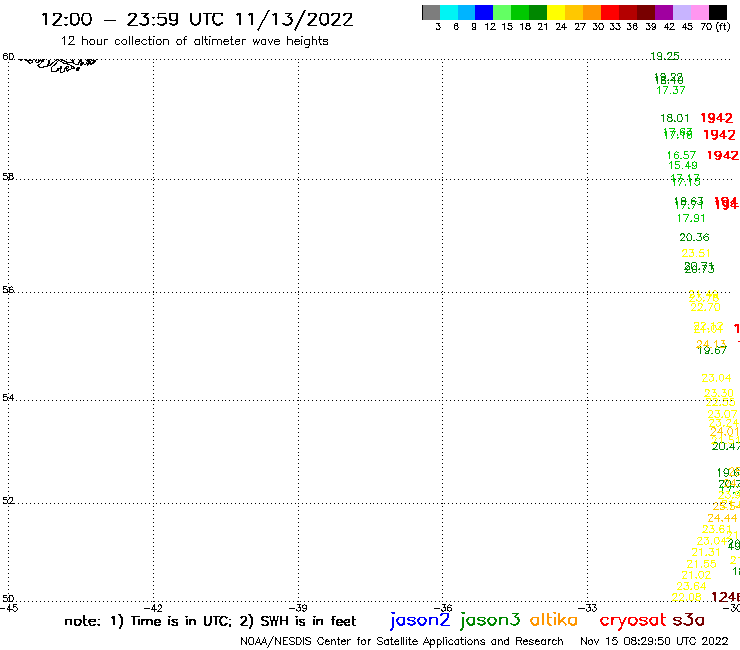
Task: Click the coastline outline near latitude 60
Action: (x=59, y=64)
